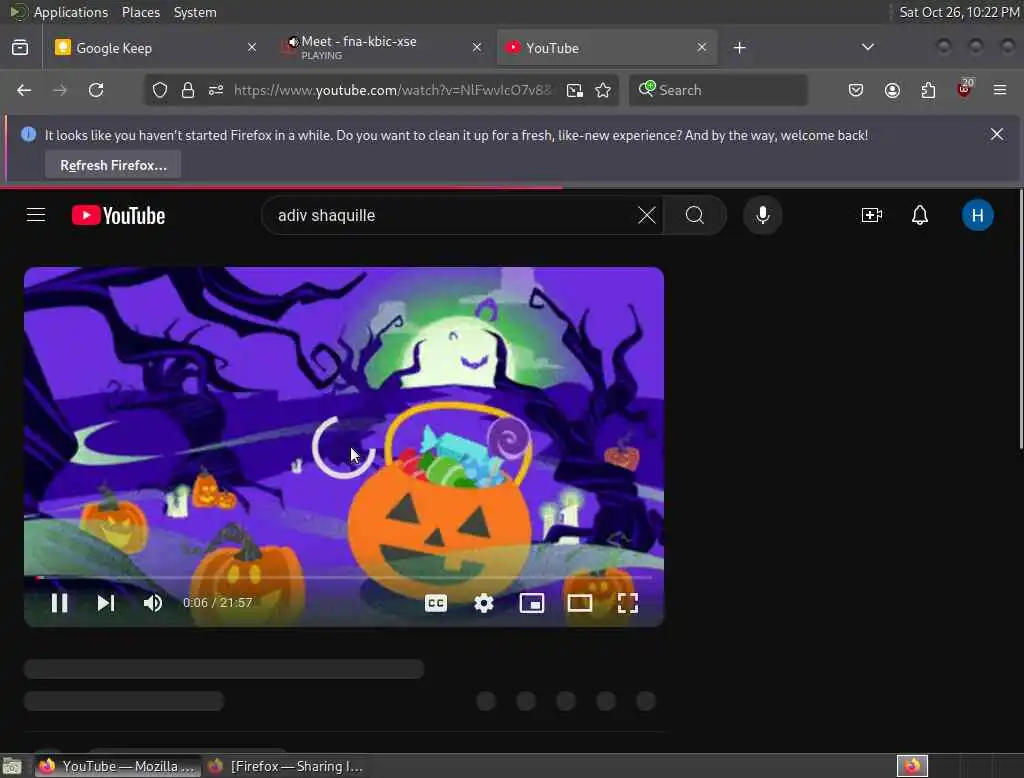Open the System menu
This screenshot has width=1024, height=778.
pos(195,12)
